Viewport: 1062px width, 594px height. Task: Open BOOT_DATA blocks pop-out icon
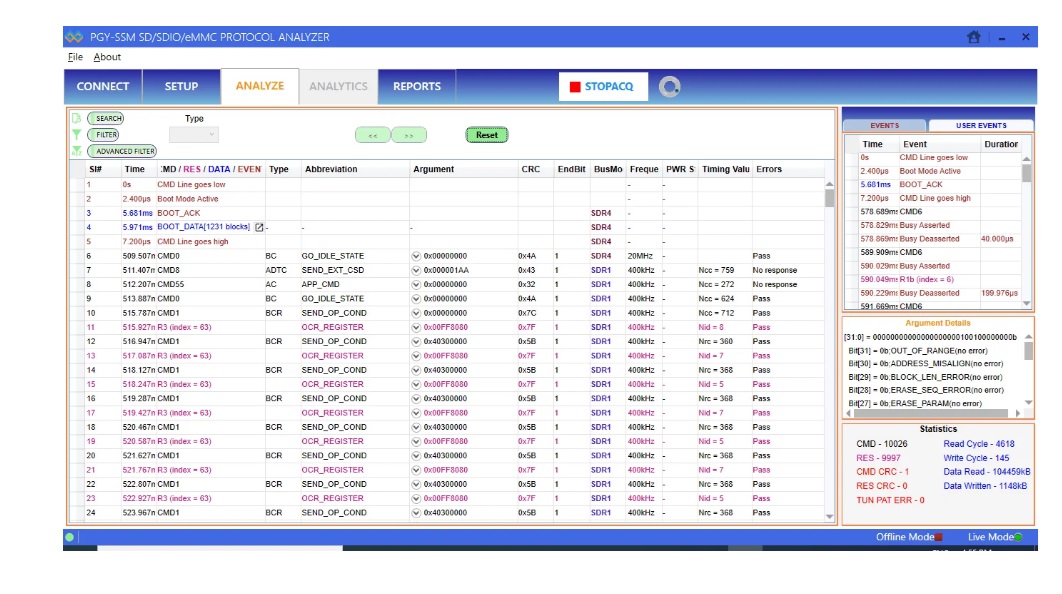tap(259, 227)
